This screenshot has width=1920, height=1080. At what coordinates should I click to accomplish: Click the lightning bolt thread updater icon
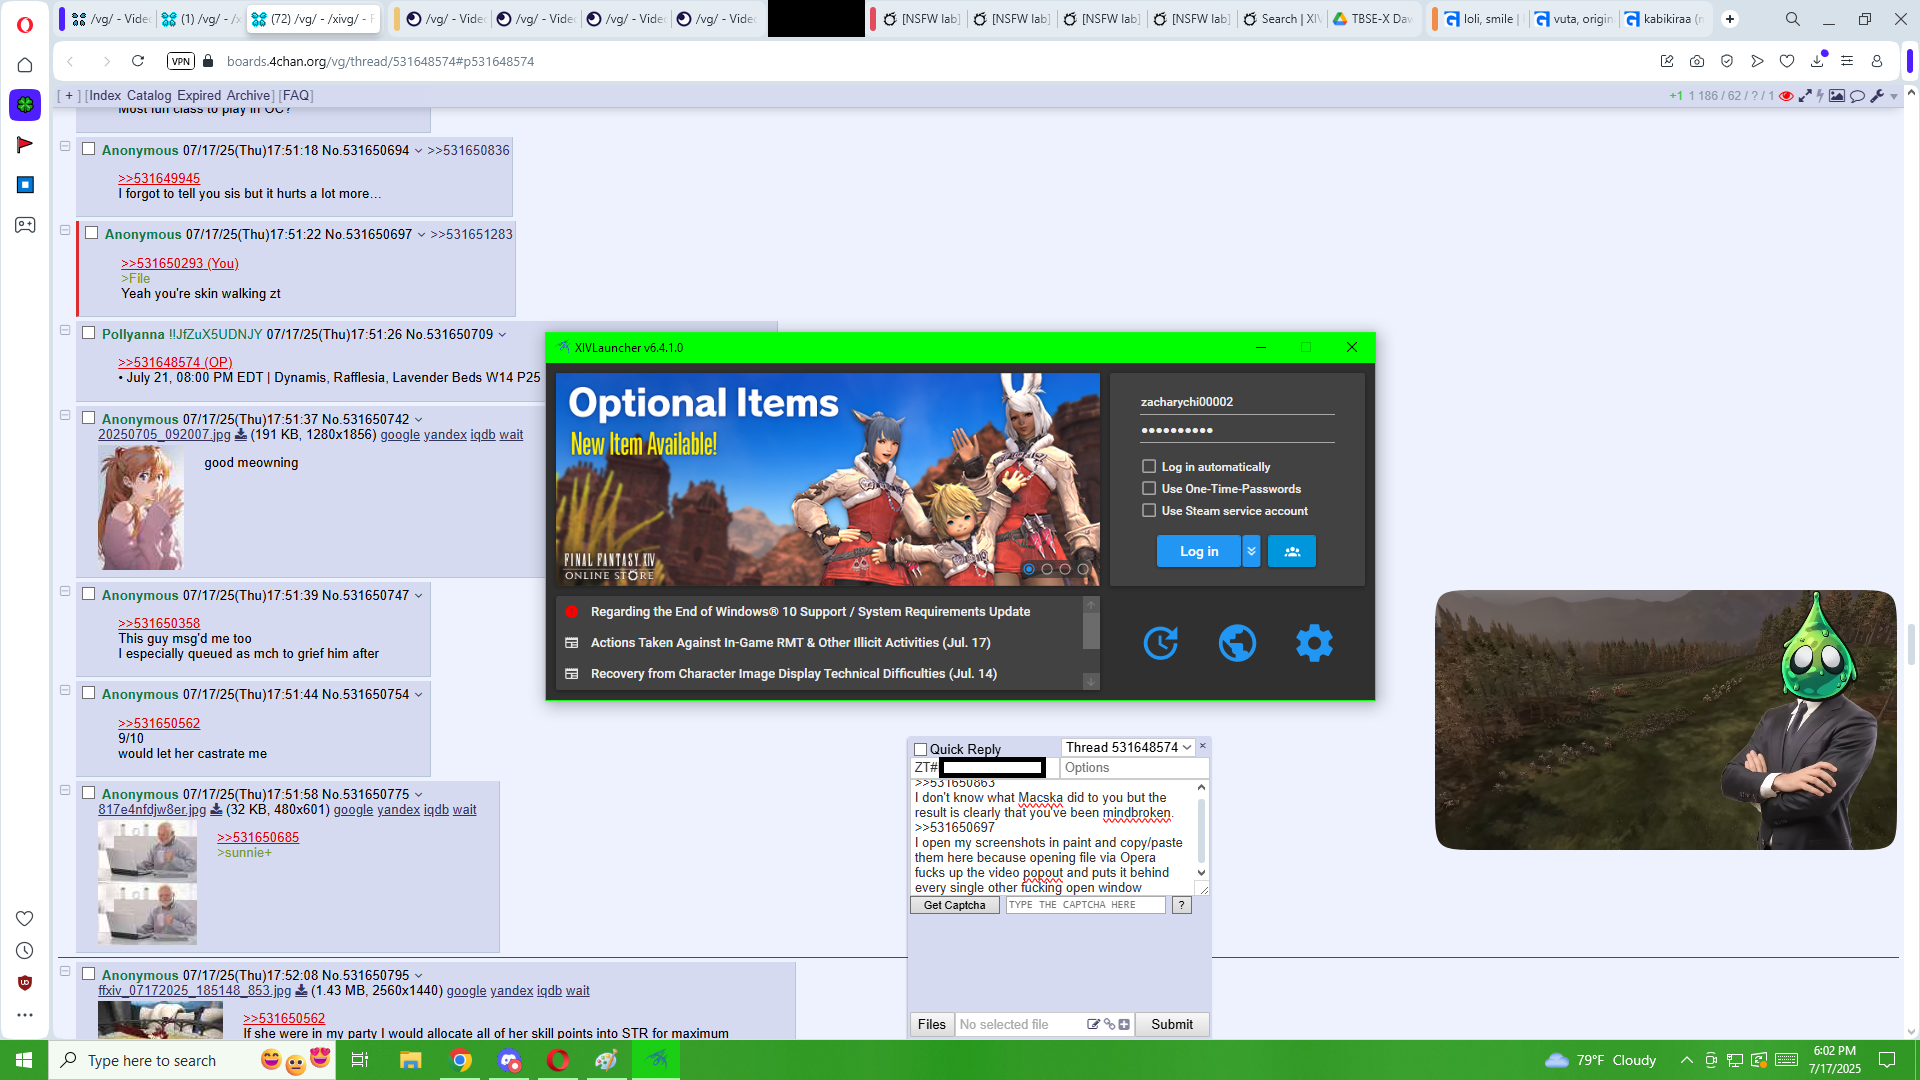(1820, 96)
